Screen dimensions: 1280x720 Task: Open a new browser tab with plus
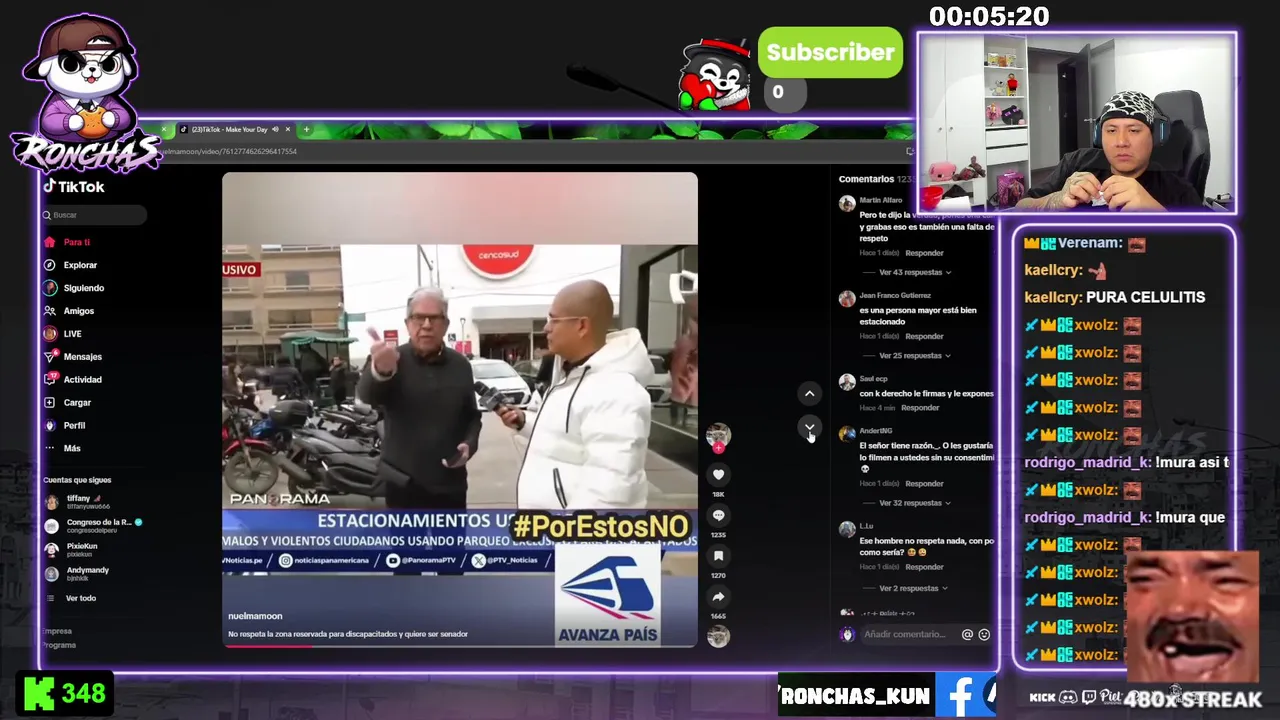tap(306, 129)
